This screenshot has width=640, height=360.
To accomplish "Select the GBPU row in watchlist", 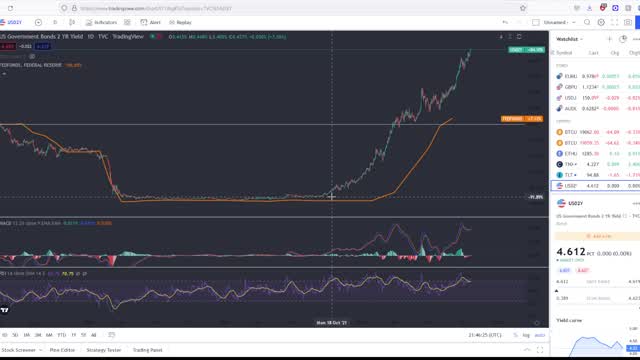I will pyautogui.click(x=596, y=87).
